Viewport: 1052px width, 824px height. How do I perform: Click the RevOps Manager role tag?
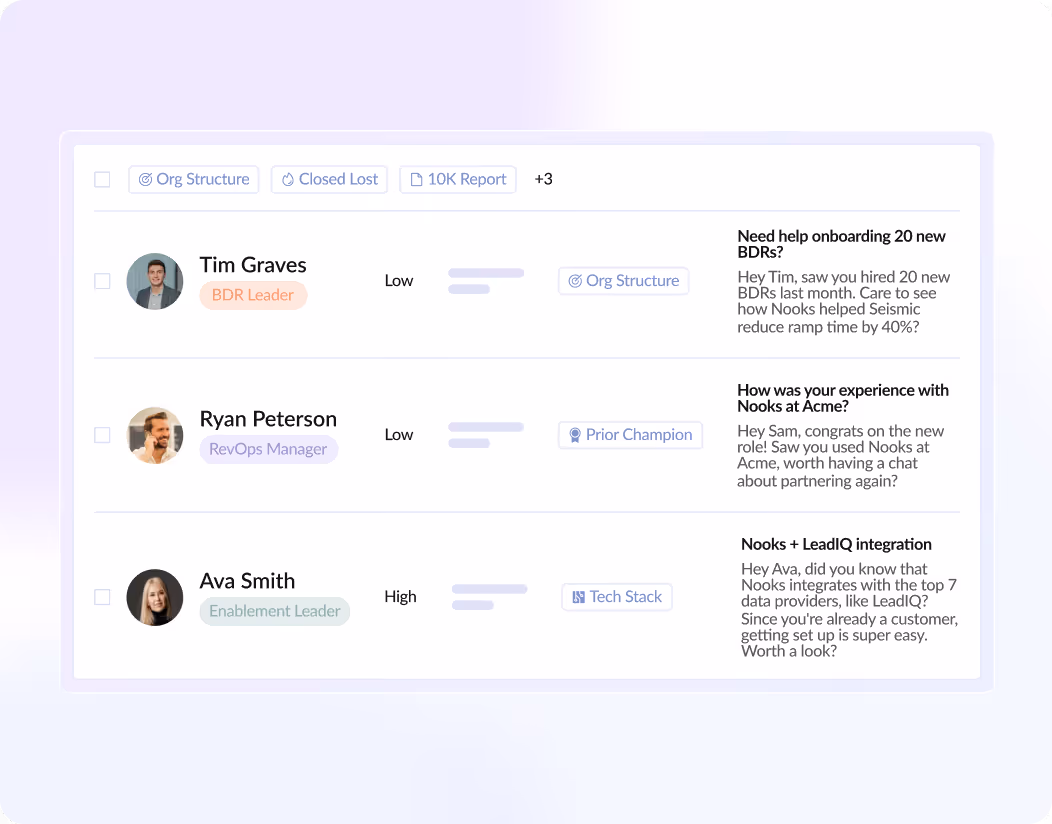pos(268,450)
